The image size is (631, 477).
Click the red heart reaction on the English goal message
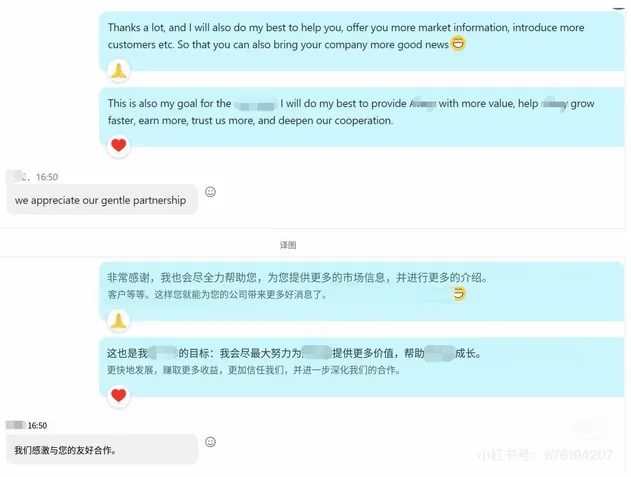point(119,145)
